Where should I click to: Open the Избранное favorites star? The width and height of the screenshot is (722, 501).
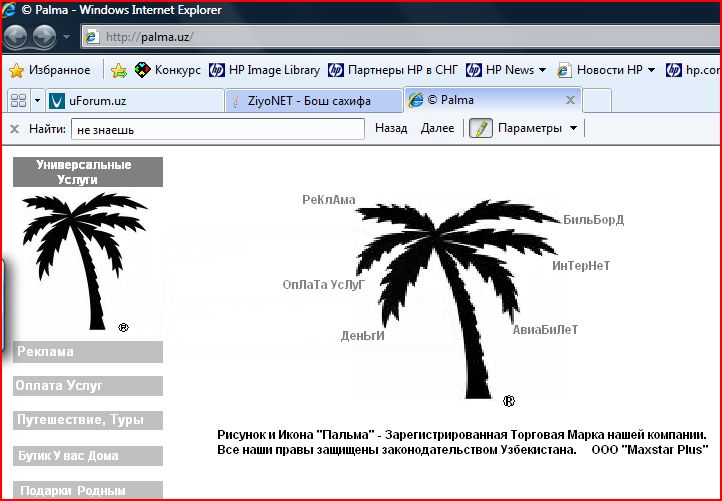click(x=50, y=70)
